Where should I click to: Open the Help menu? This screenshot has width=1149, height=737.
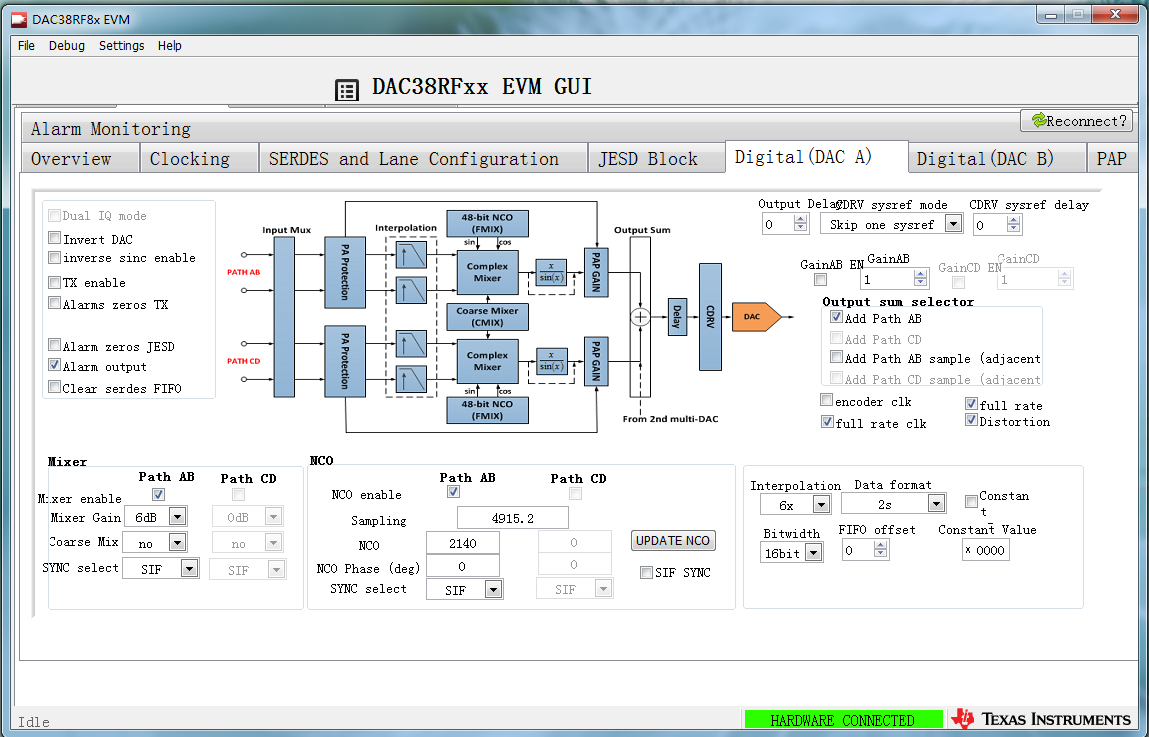[x=169, y=45]
